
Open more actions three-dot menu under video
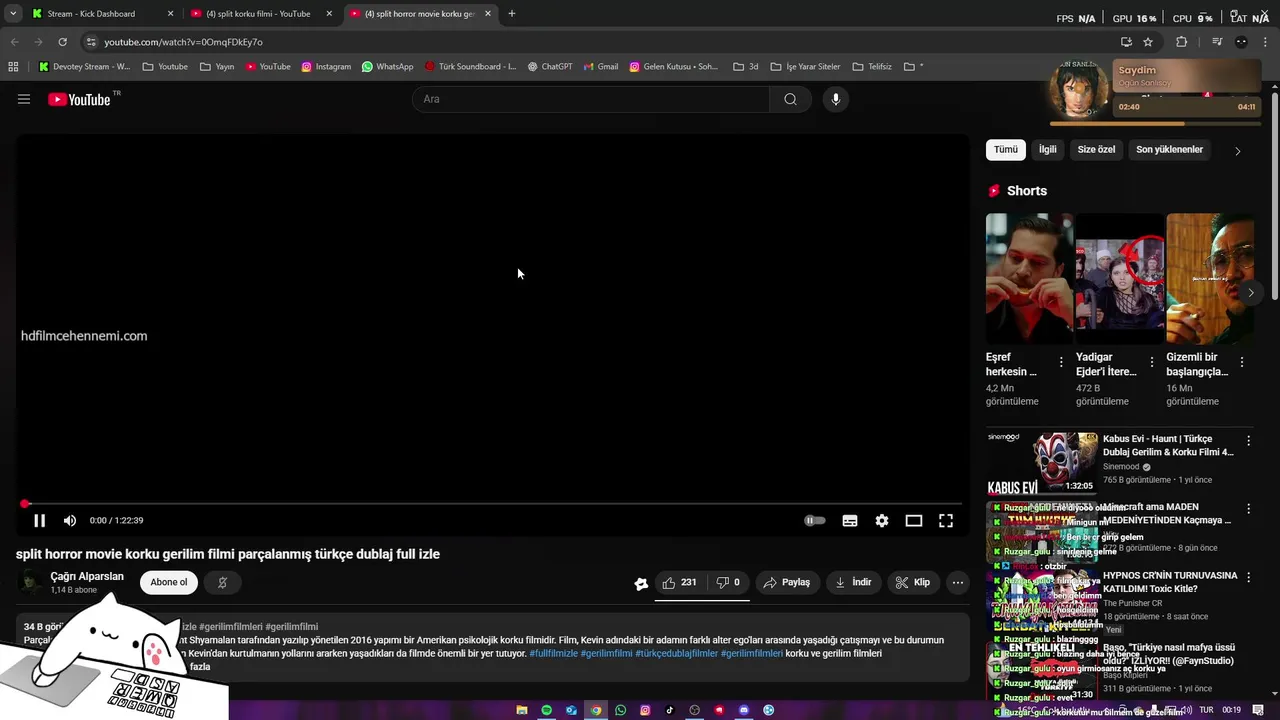958,582
